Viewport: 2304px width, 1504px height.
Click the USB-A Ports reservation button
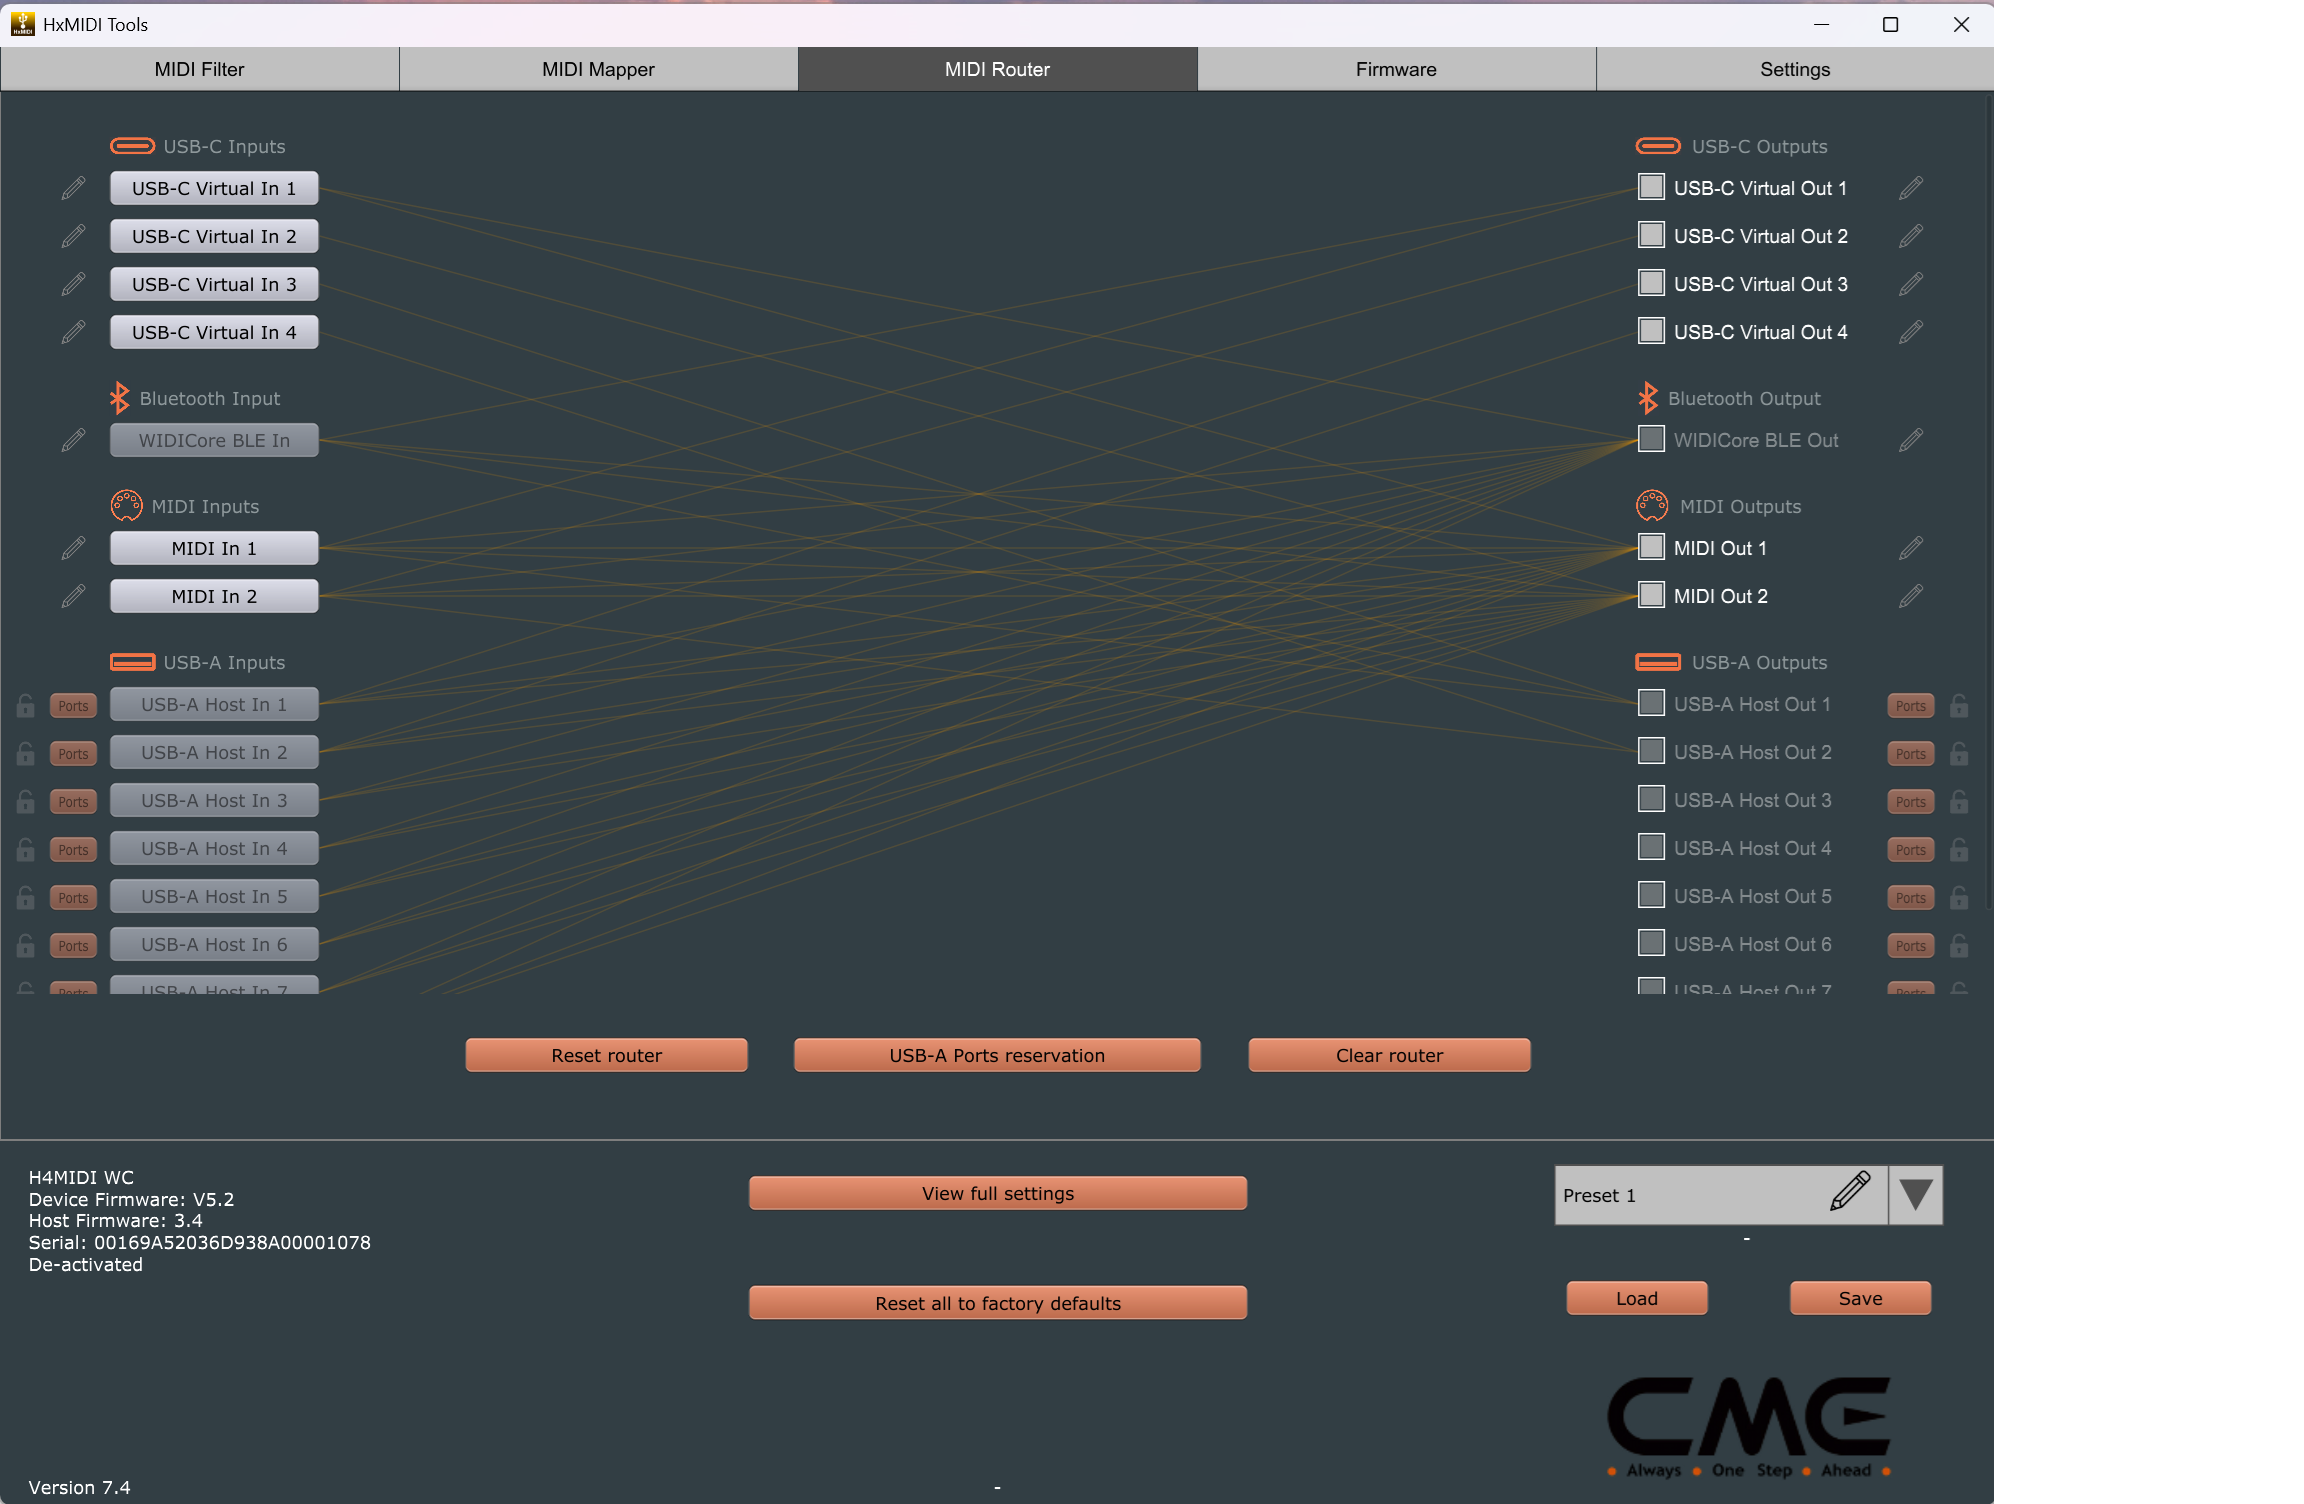pyautogui.click(x=996, y=1055)
